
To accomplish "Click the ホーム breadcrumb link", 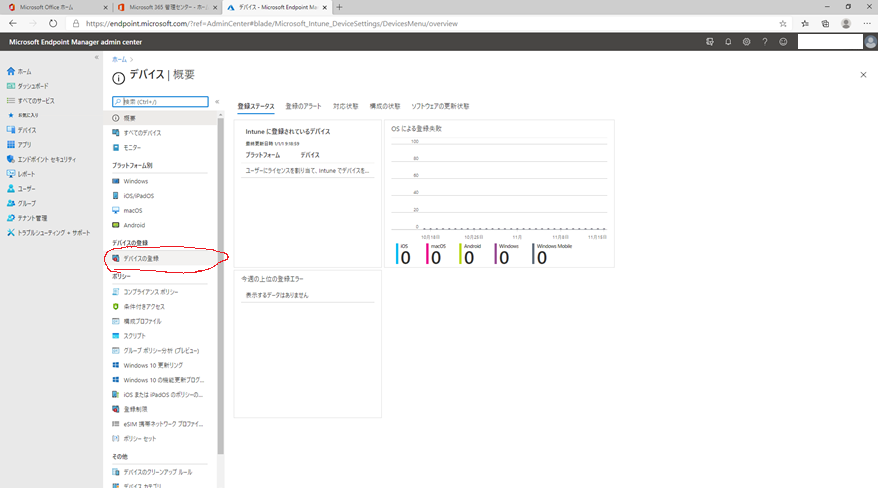I will tap(119, 59).
